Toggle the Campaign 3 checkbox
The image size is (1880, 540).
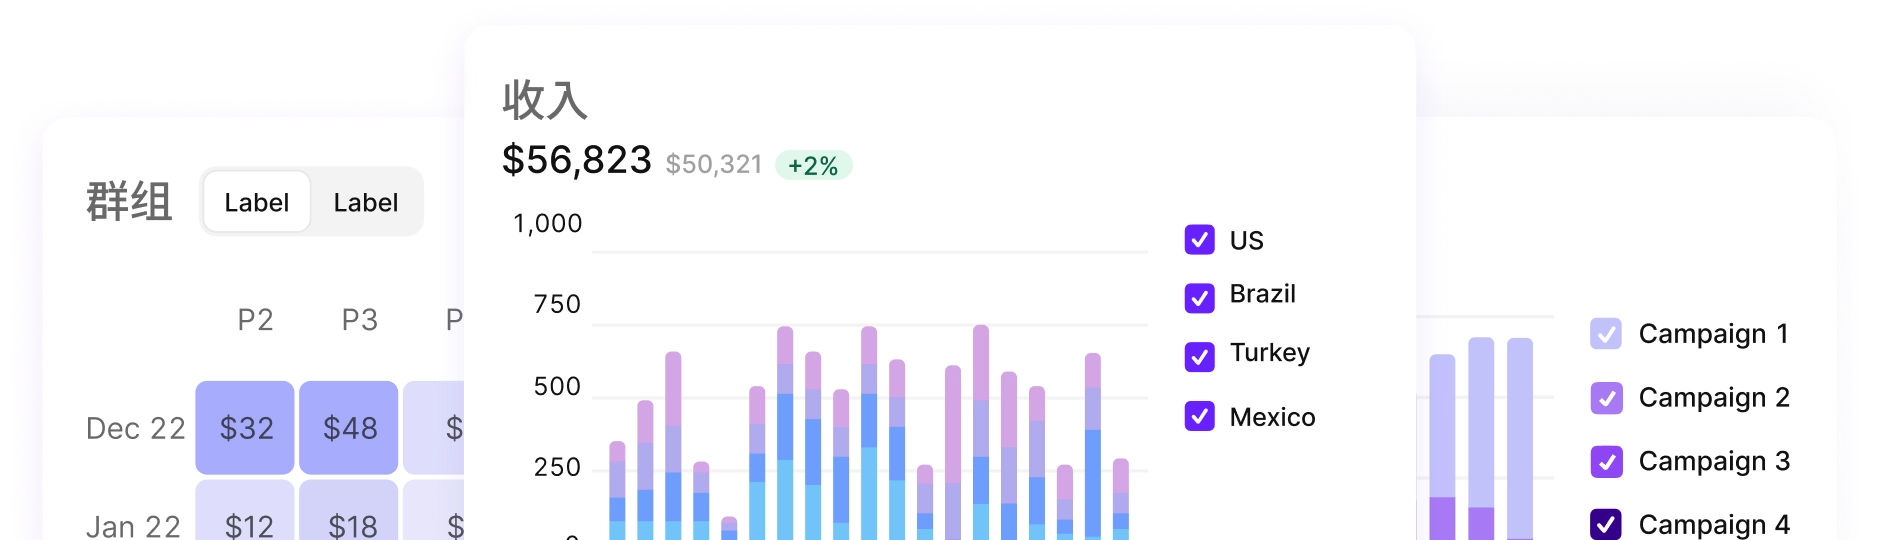pos(1606,461)
